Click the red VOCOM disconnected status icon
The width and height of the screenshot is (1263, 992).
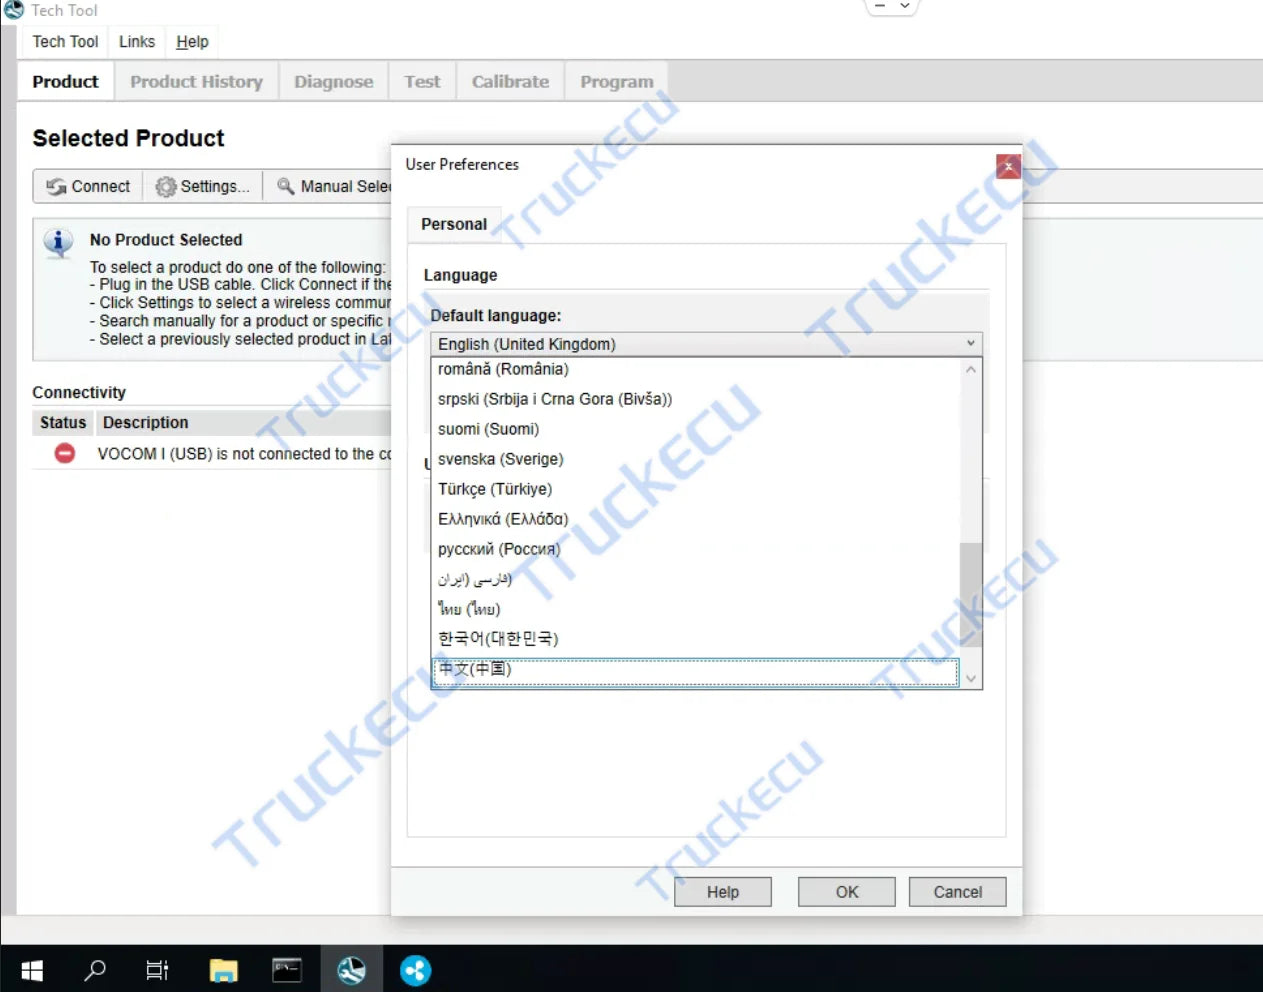tap(62, 453)
